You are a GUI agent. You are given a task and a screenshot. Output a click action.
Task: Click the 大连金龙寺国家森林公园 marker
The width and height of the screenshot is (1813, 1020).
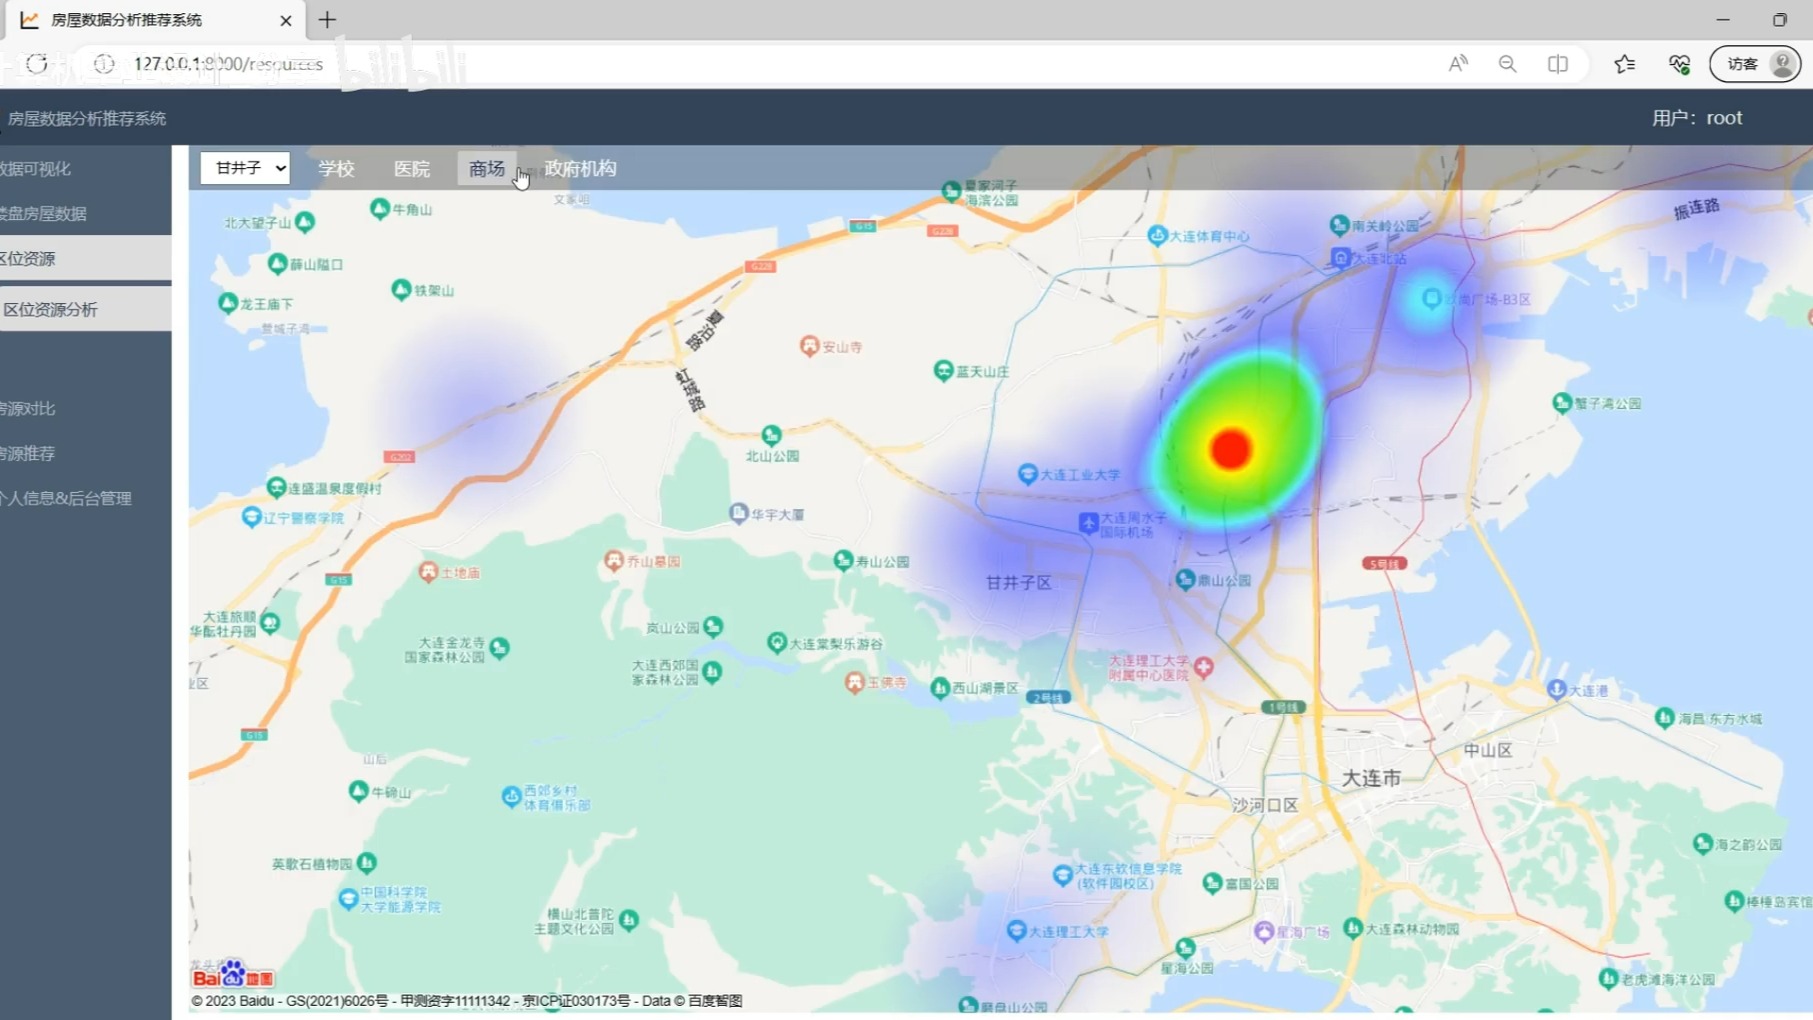[x=499, y=647]
